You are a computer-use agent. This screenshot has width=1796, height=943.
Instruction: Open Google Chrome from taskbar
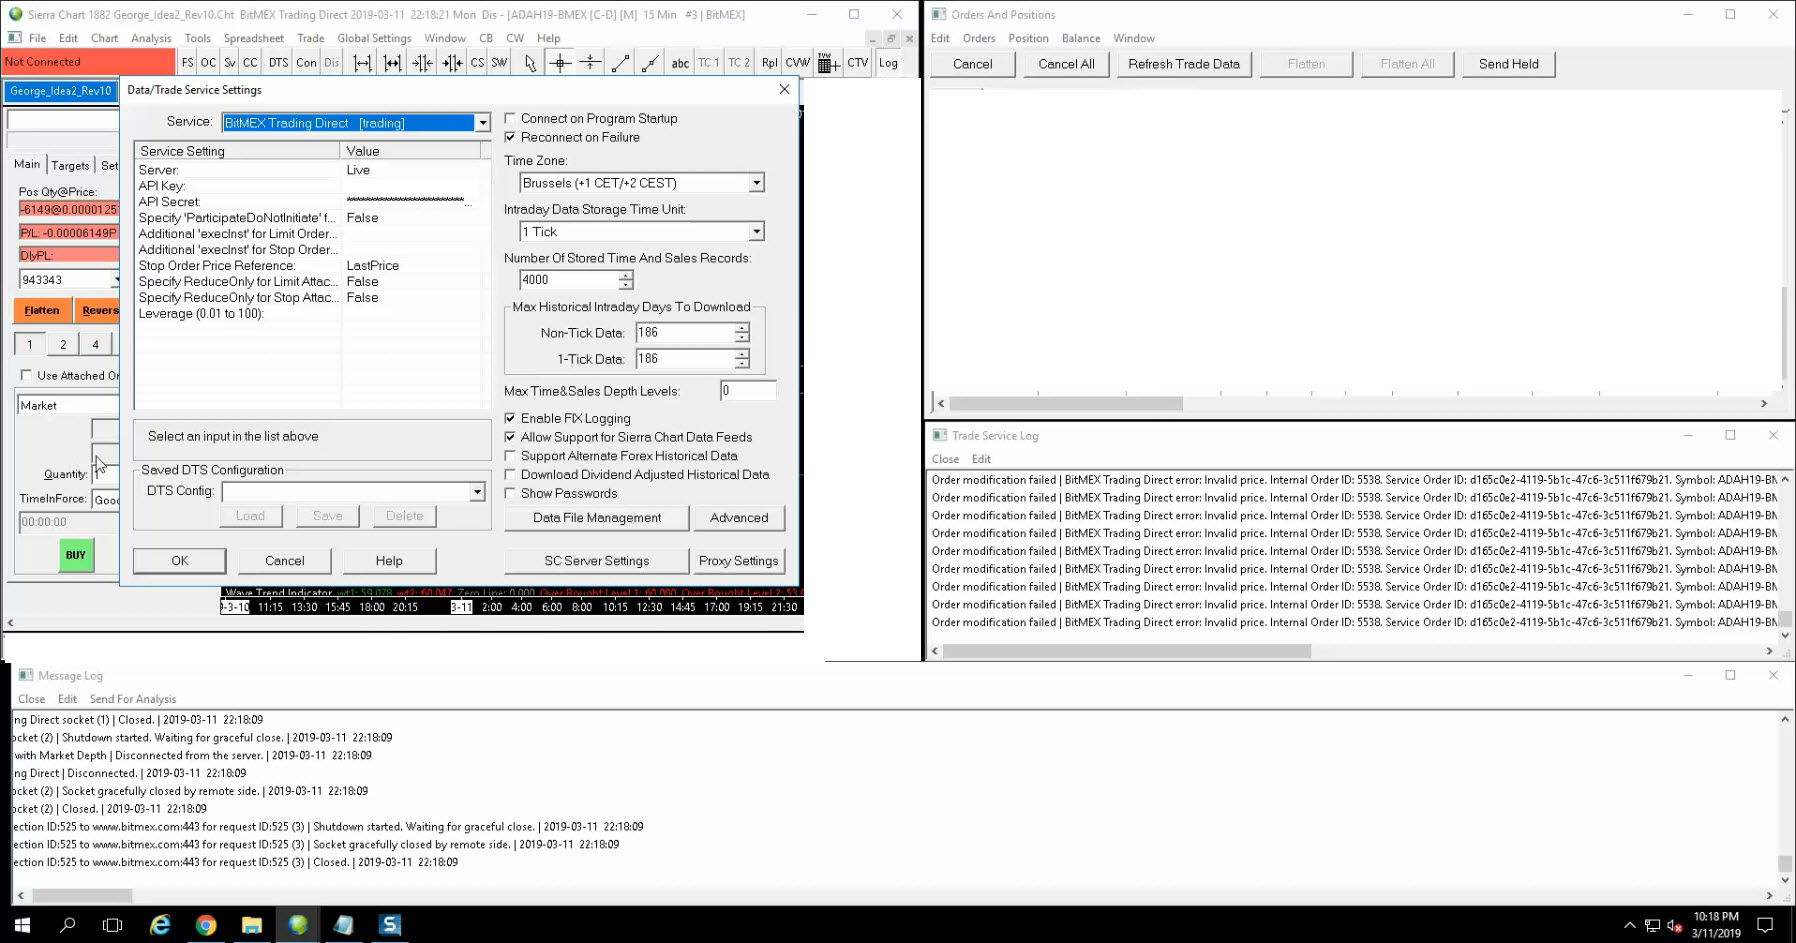(206, 925)
